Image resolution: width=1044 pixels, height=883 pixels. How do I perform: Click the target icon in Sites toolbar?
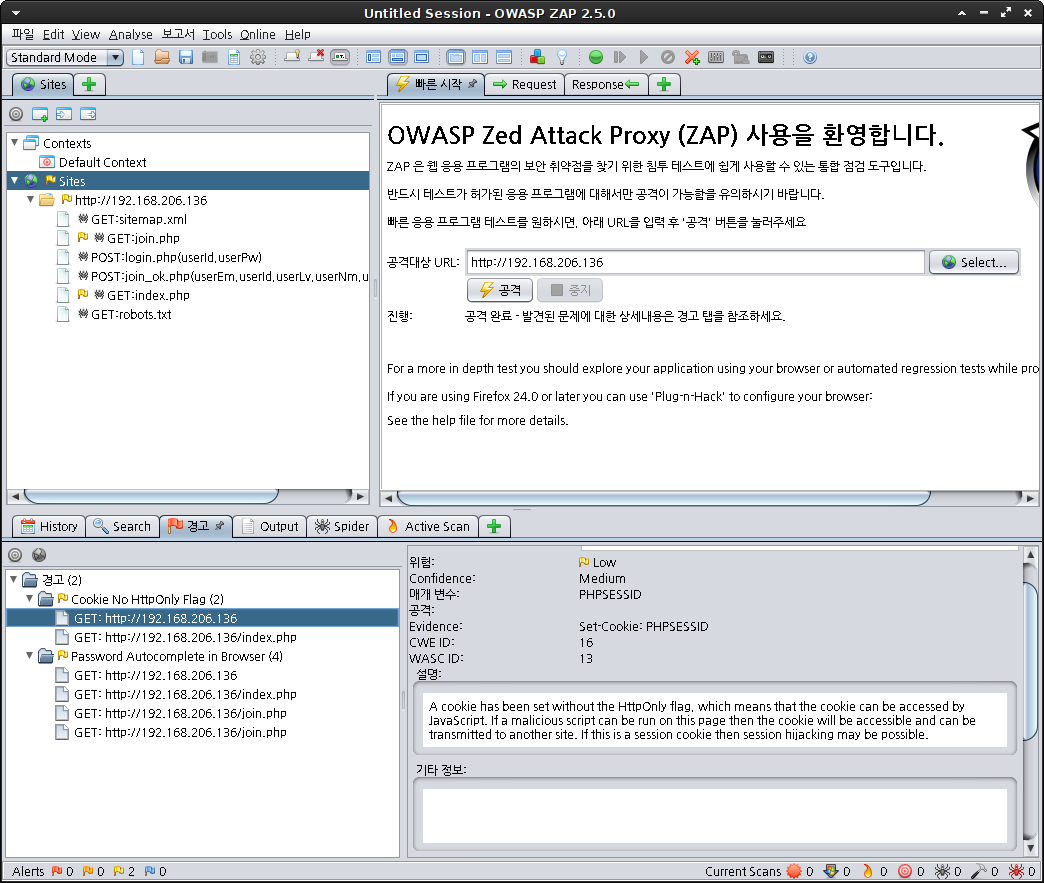pos(16,114)
